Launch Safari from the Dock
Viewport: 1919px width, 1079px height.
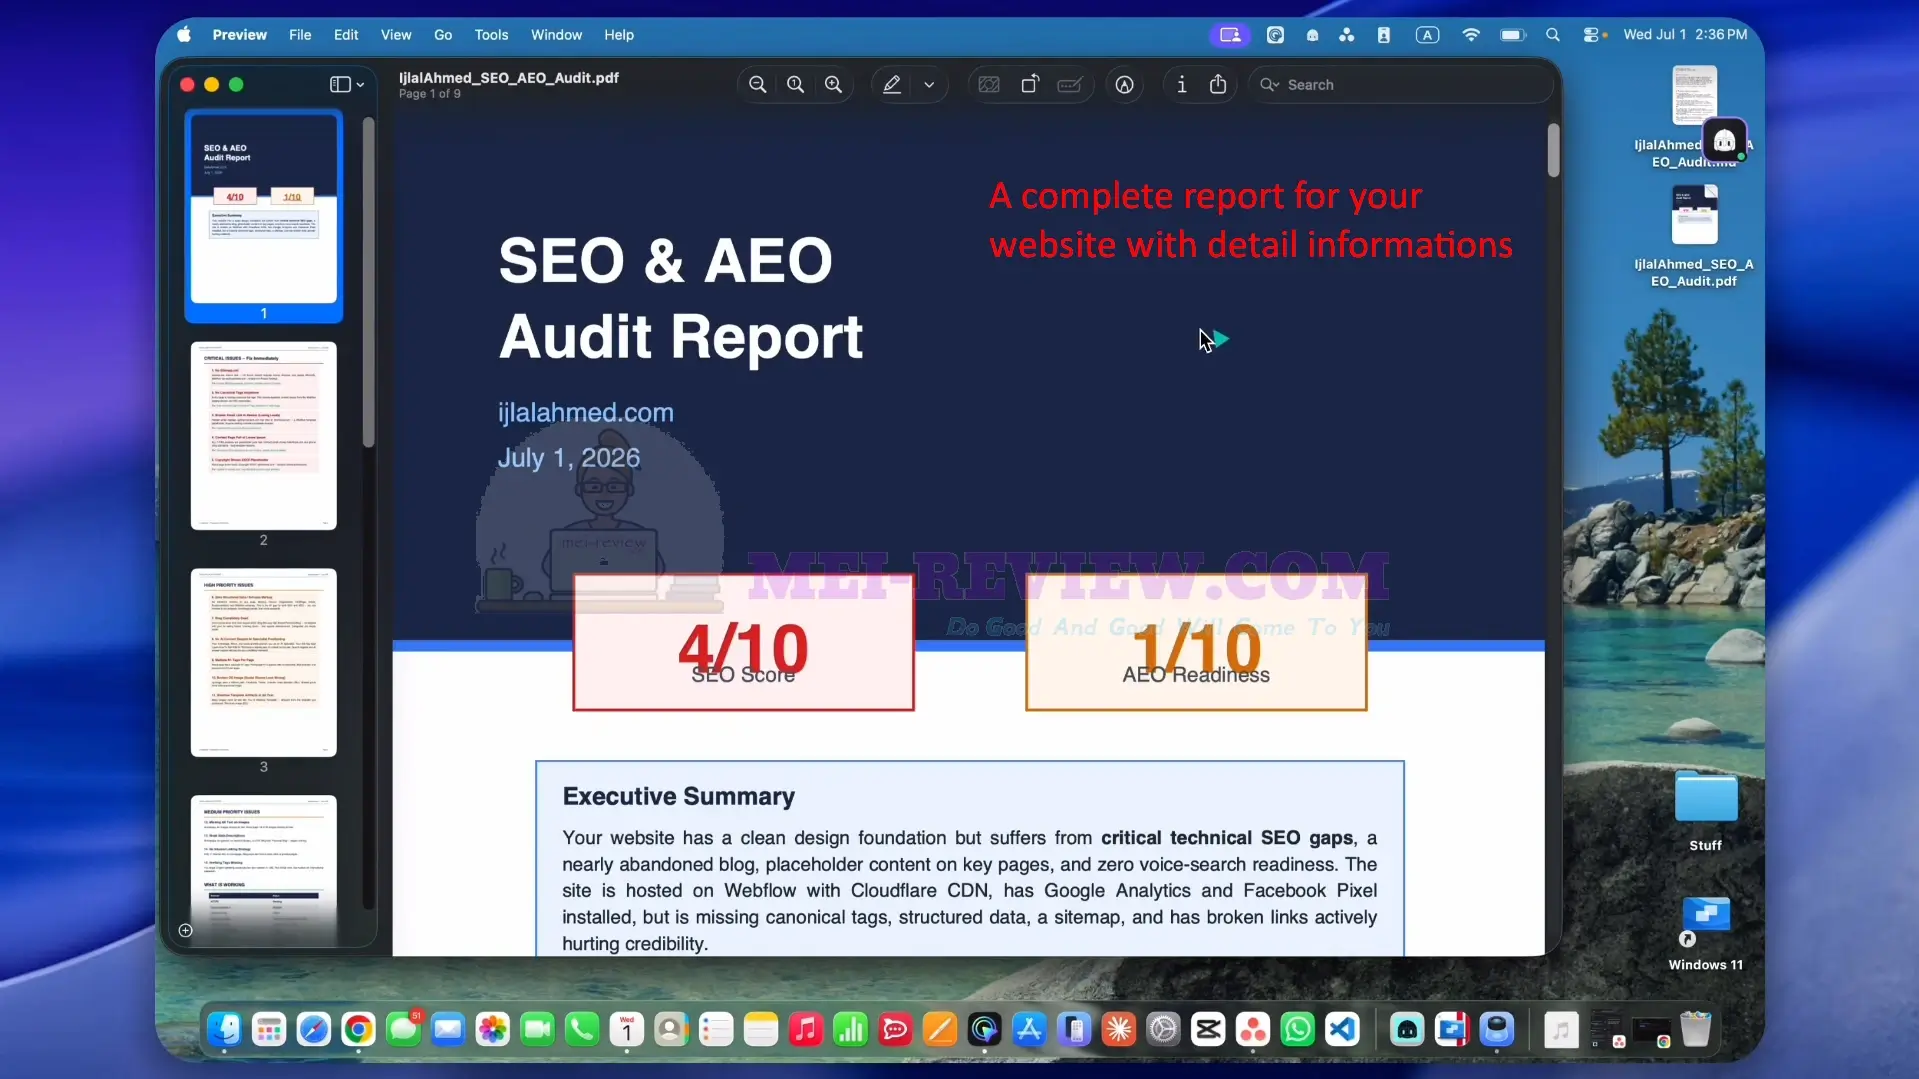tap(314, 1029)
